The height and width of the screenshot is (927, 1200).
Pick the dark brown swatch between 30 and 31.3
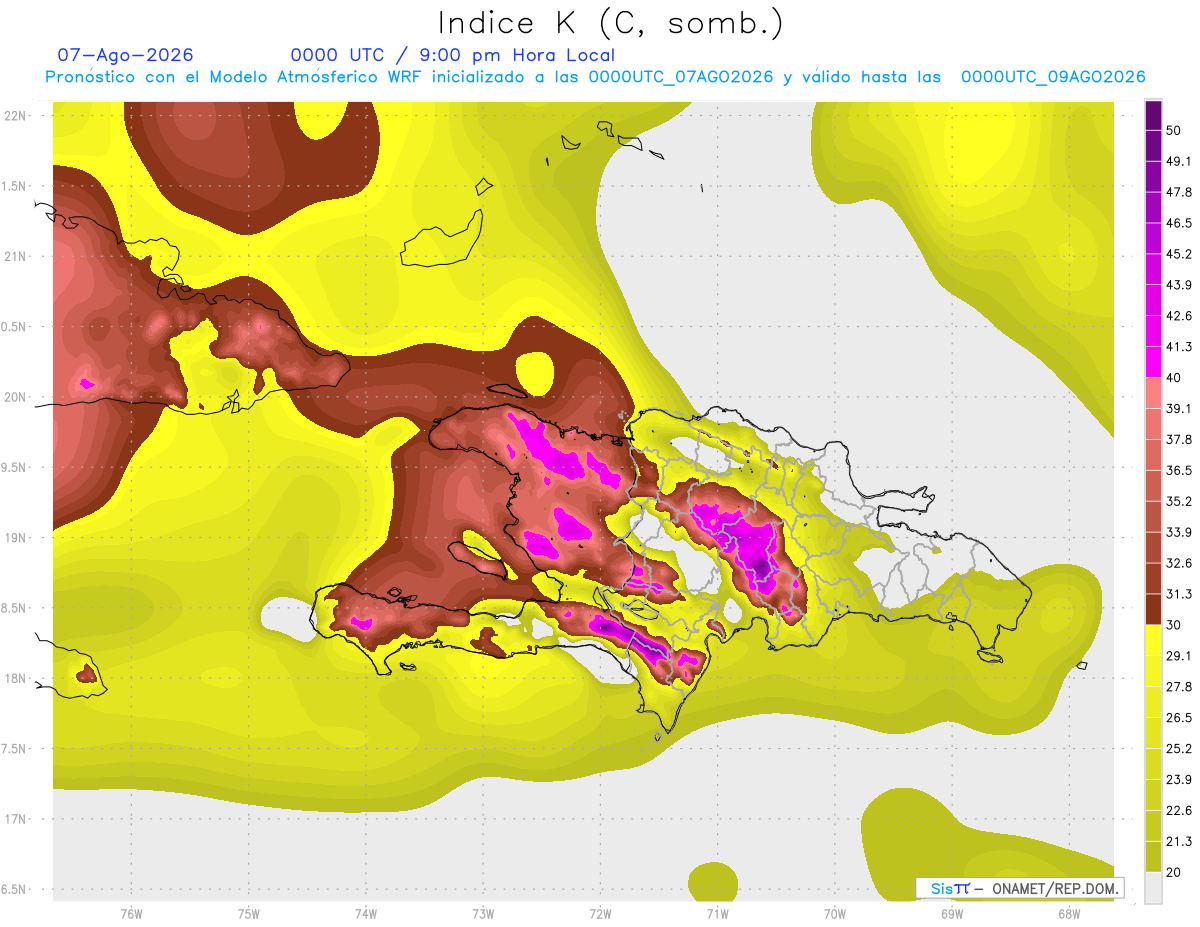1153,610
